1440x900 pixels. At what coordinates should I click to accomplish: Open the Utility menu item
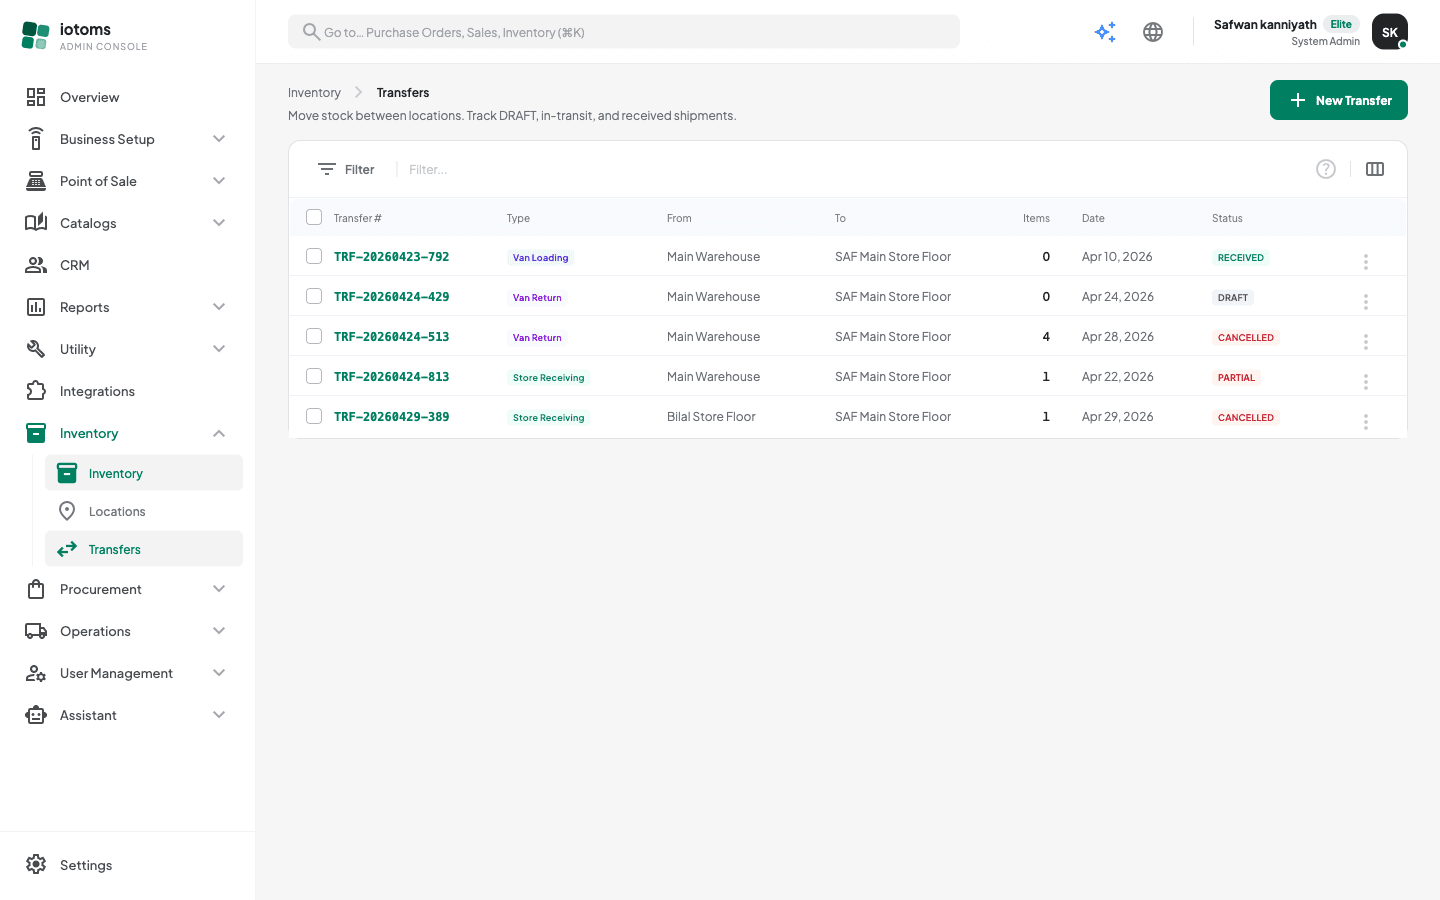coord(127,349)
